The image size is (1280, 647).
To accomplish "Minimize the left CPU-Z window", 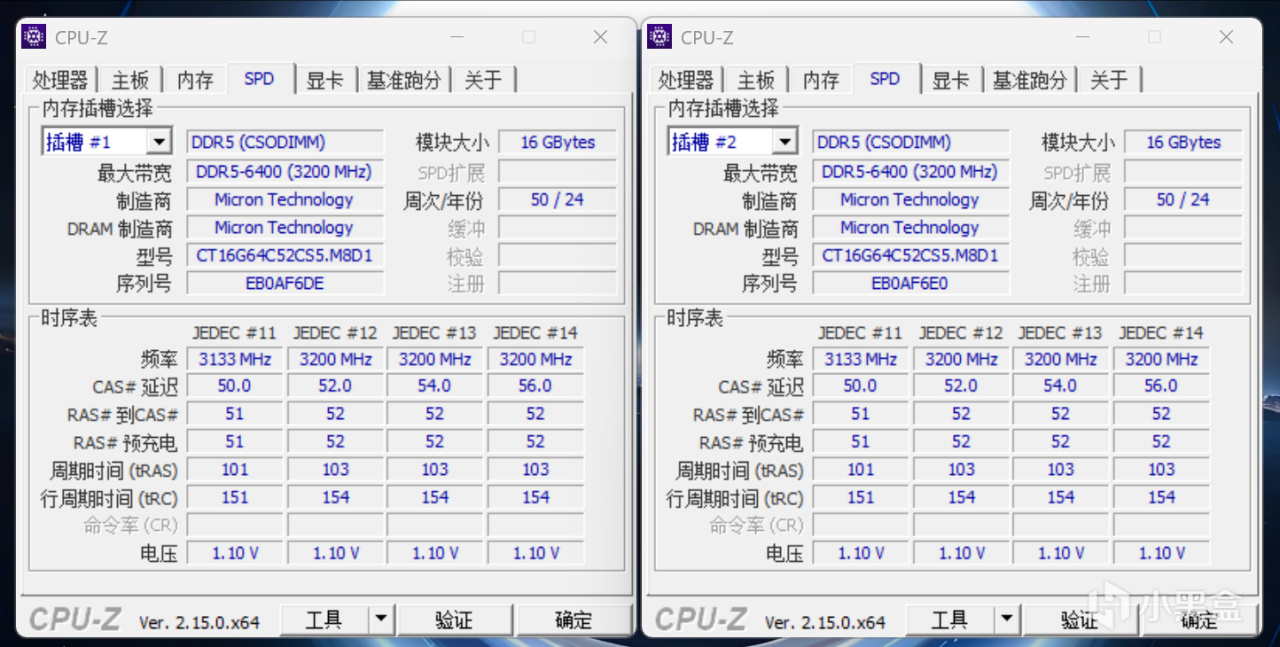I will [x=456, y=37].
